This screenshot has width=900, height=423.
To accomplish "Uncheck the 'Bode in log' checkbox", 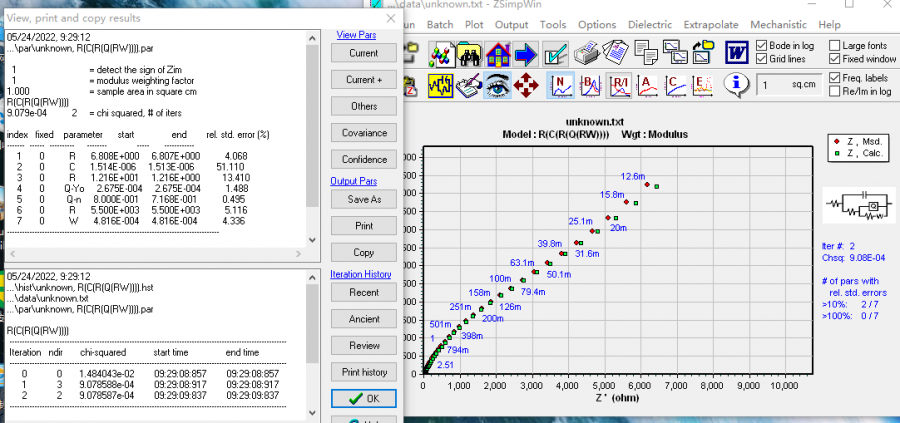I will click(762, 46).
